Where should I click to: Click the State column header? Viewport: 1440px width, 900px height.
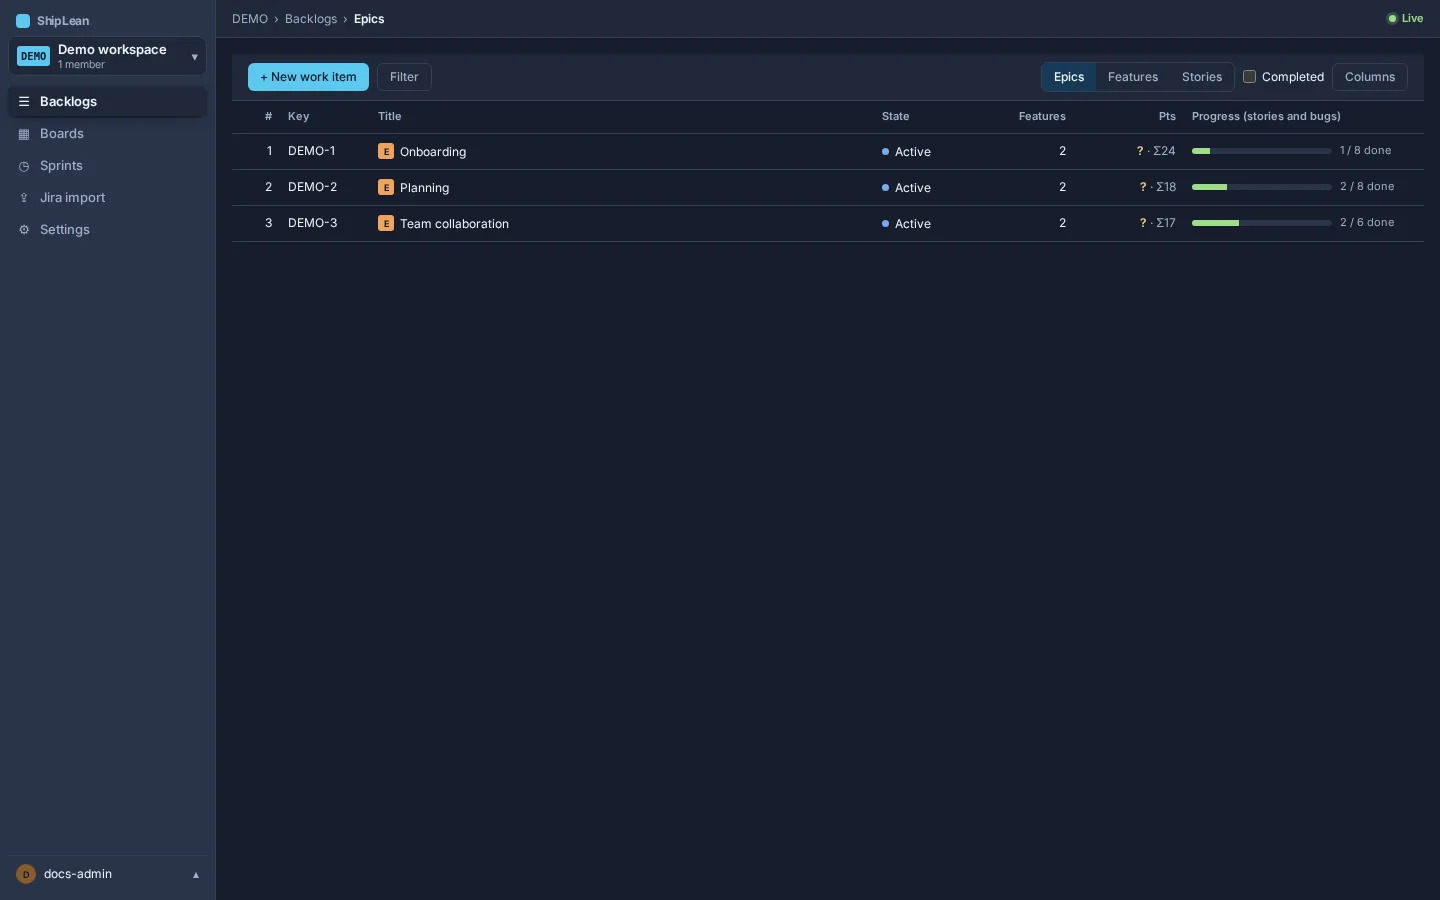[896, 117]
